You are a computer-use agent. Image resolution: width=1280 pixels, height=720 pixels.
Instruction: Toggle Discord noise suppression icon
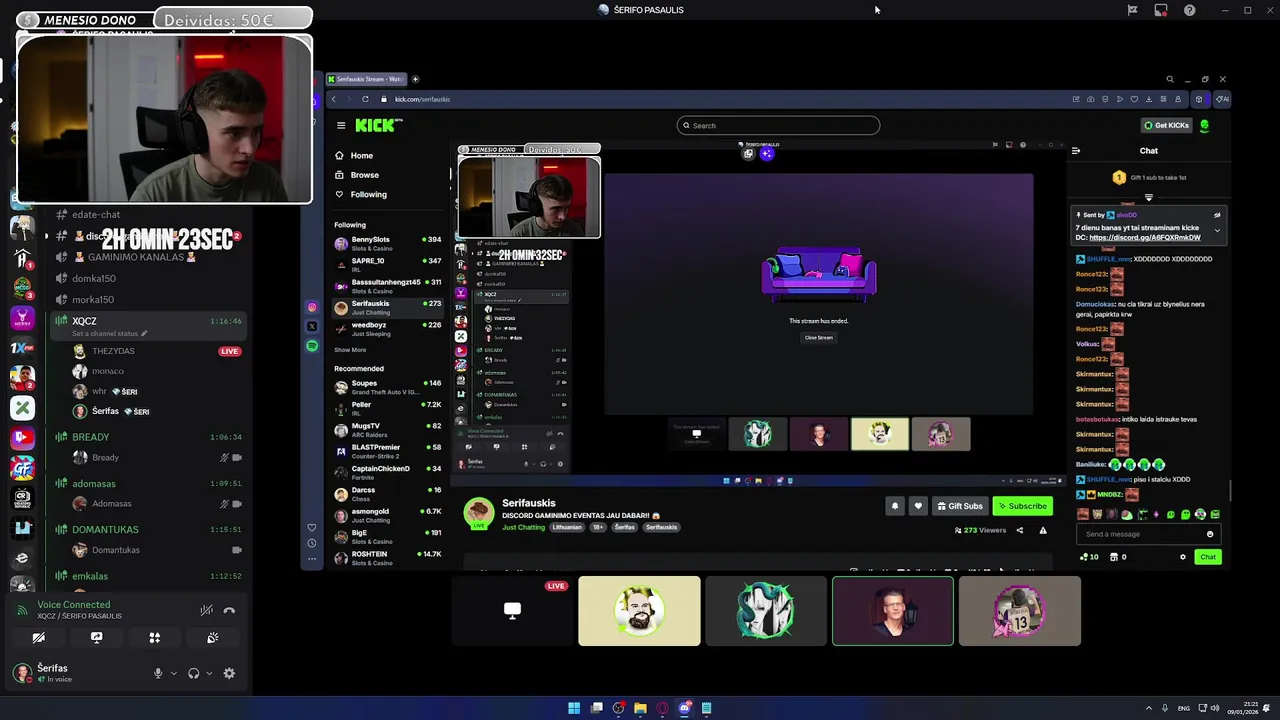click(x=206, y=610)
